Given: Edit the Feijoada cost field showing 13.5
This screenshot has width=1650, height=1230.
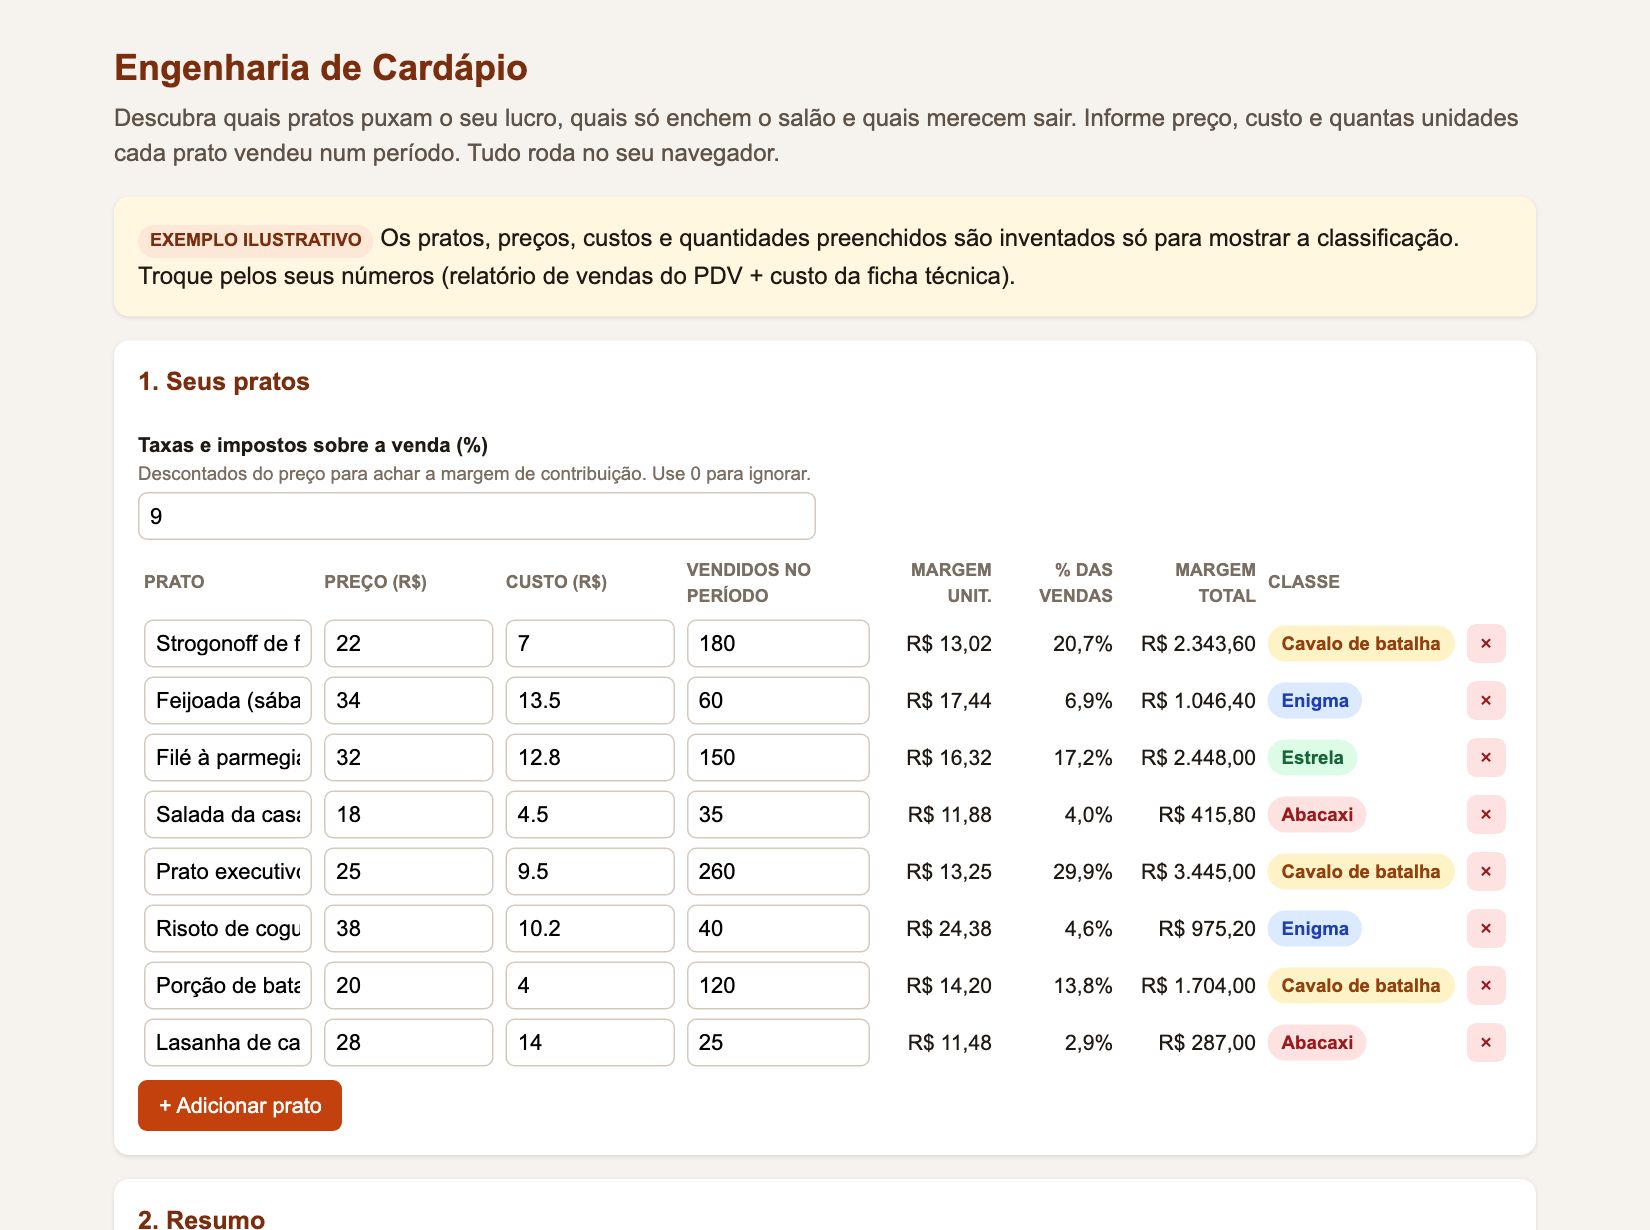Looking at the screenshot, I should [590, 700].
